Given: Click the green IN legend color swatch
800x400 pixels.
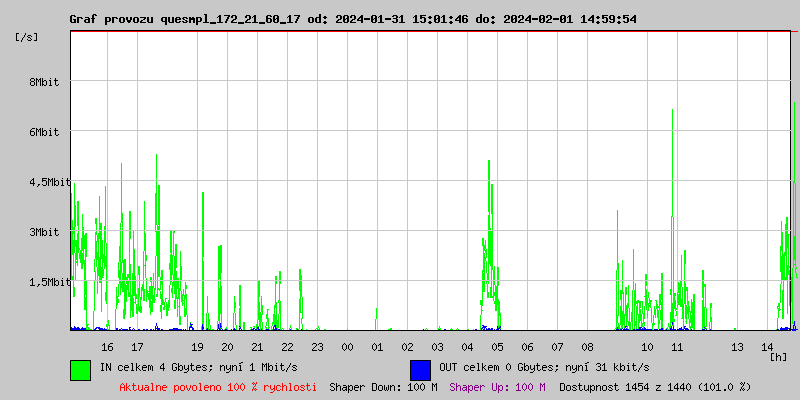Looking at the screenshot, I should click(80, 369).
